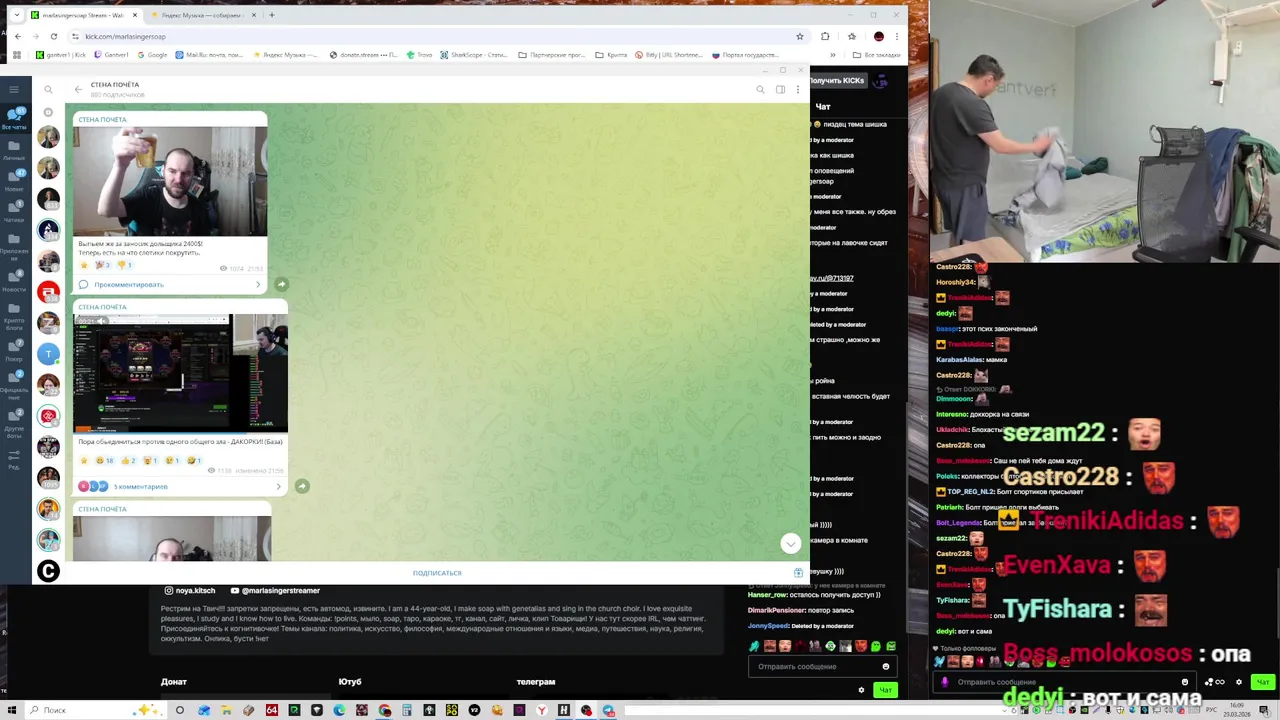Search inside the Стена почёта channel
The image size is (1280, 720).
[x=760, y=89]
